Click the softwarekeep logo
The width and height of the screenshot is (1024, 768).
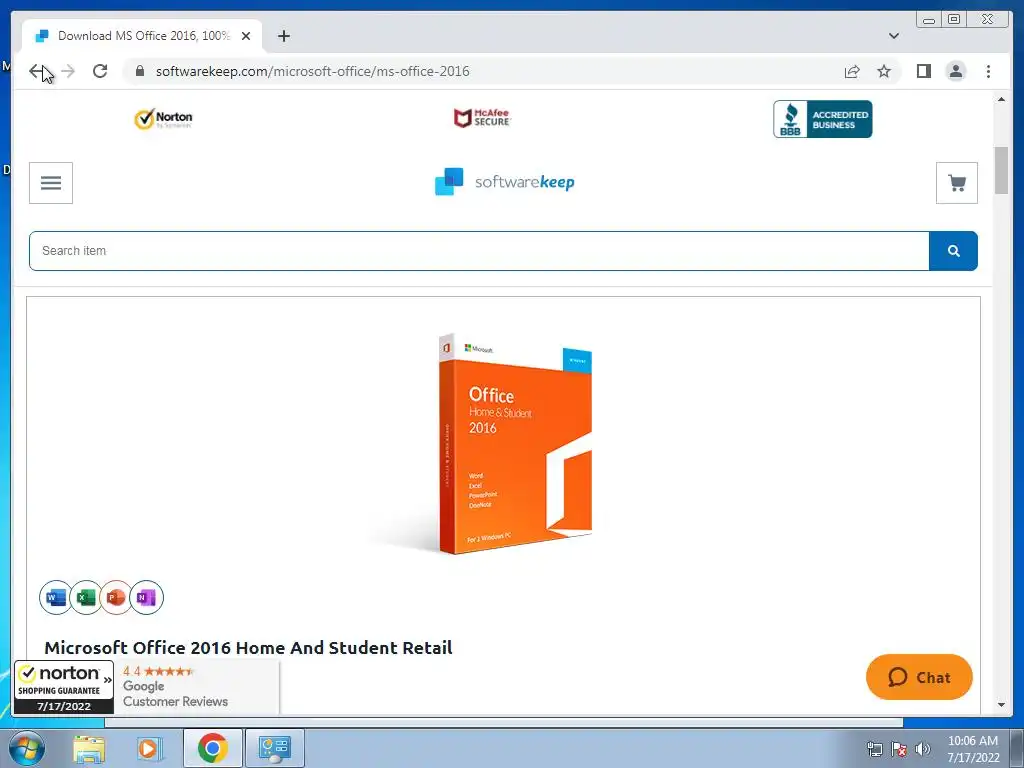pos(504,182)
